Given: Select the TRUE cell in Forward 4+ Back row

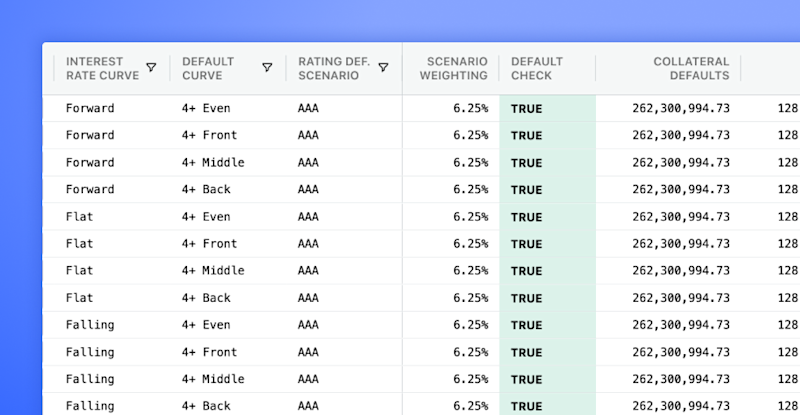Looking at the screenshot, I should 547,189.
